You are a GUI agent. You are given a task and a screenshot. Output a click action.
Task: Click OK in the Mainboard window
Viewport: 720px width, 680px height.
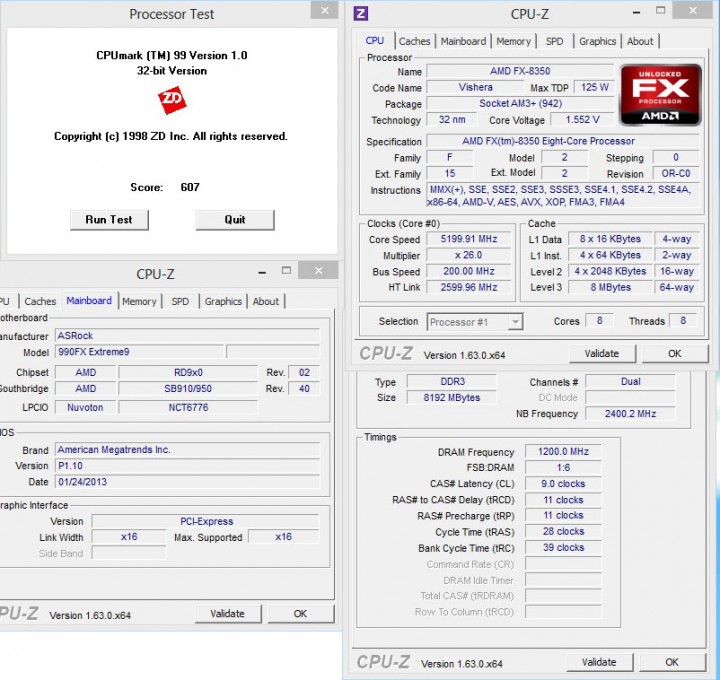click(x=300, y=613)
